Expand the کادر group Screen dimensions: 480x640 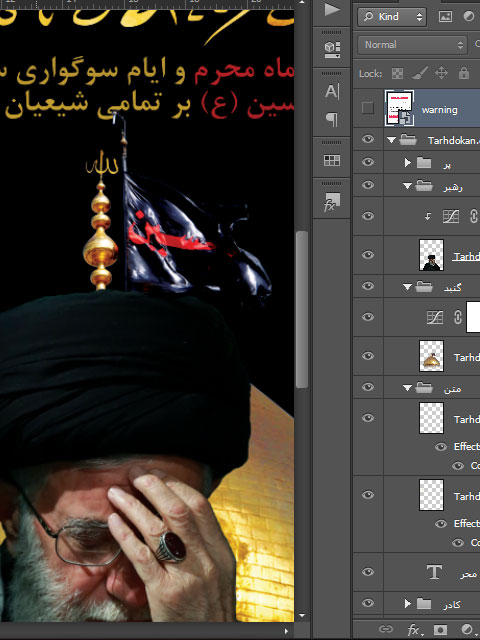coord(407,603)
